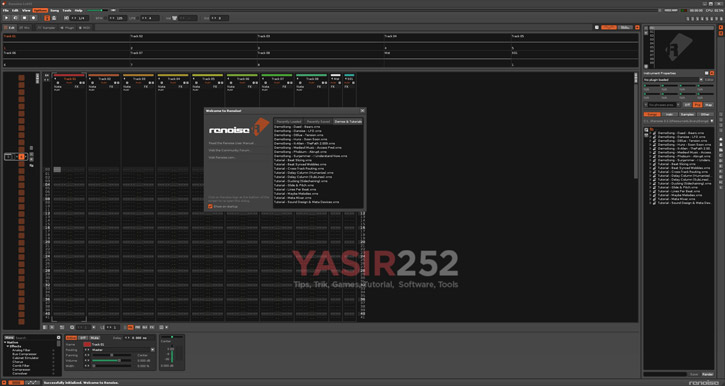Click the Renoise logo in bottom-right corner
725x386 pixels.
[704, 383]
